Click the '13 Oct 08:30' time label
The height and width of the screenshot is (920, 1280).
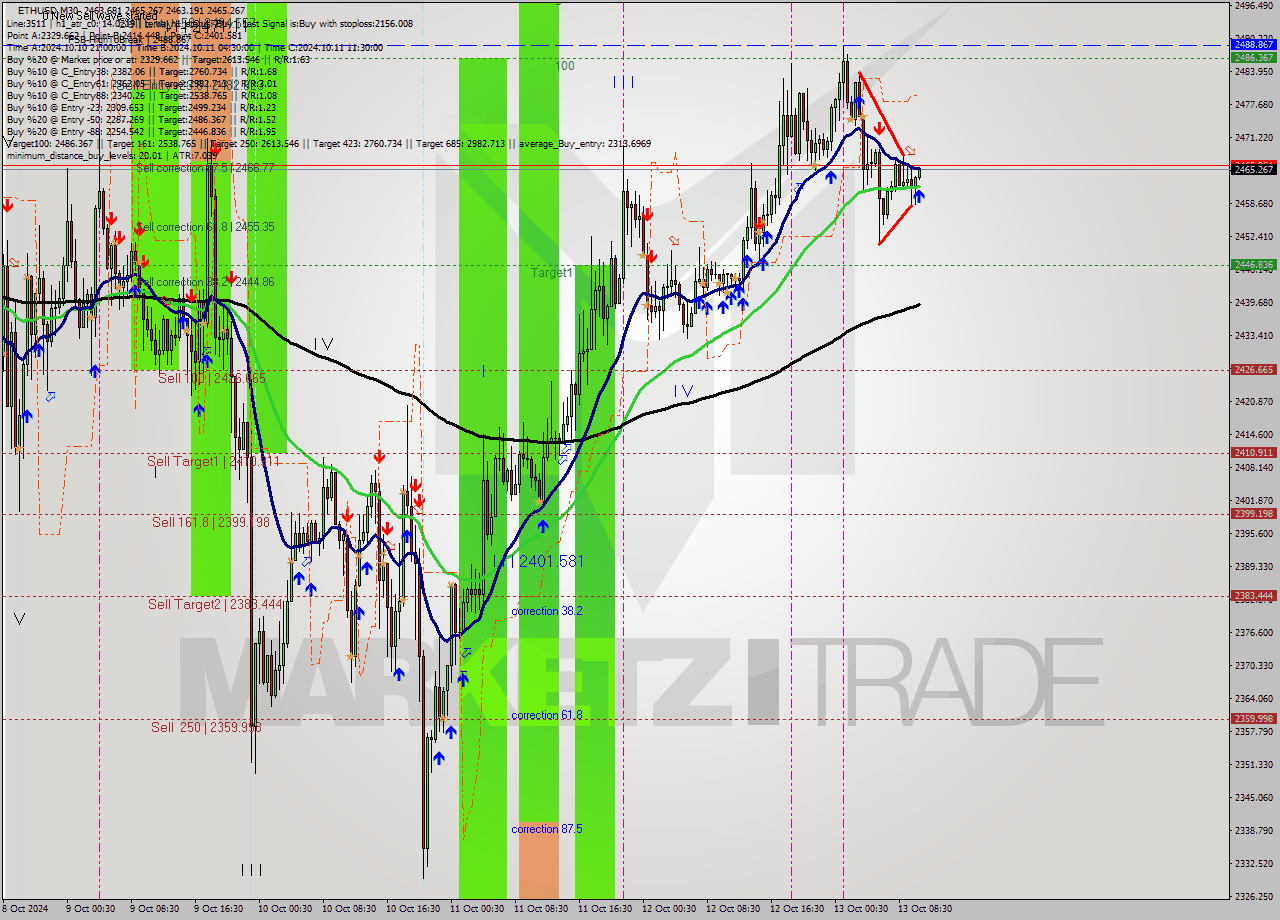tap(925, 909)
